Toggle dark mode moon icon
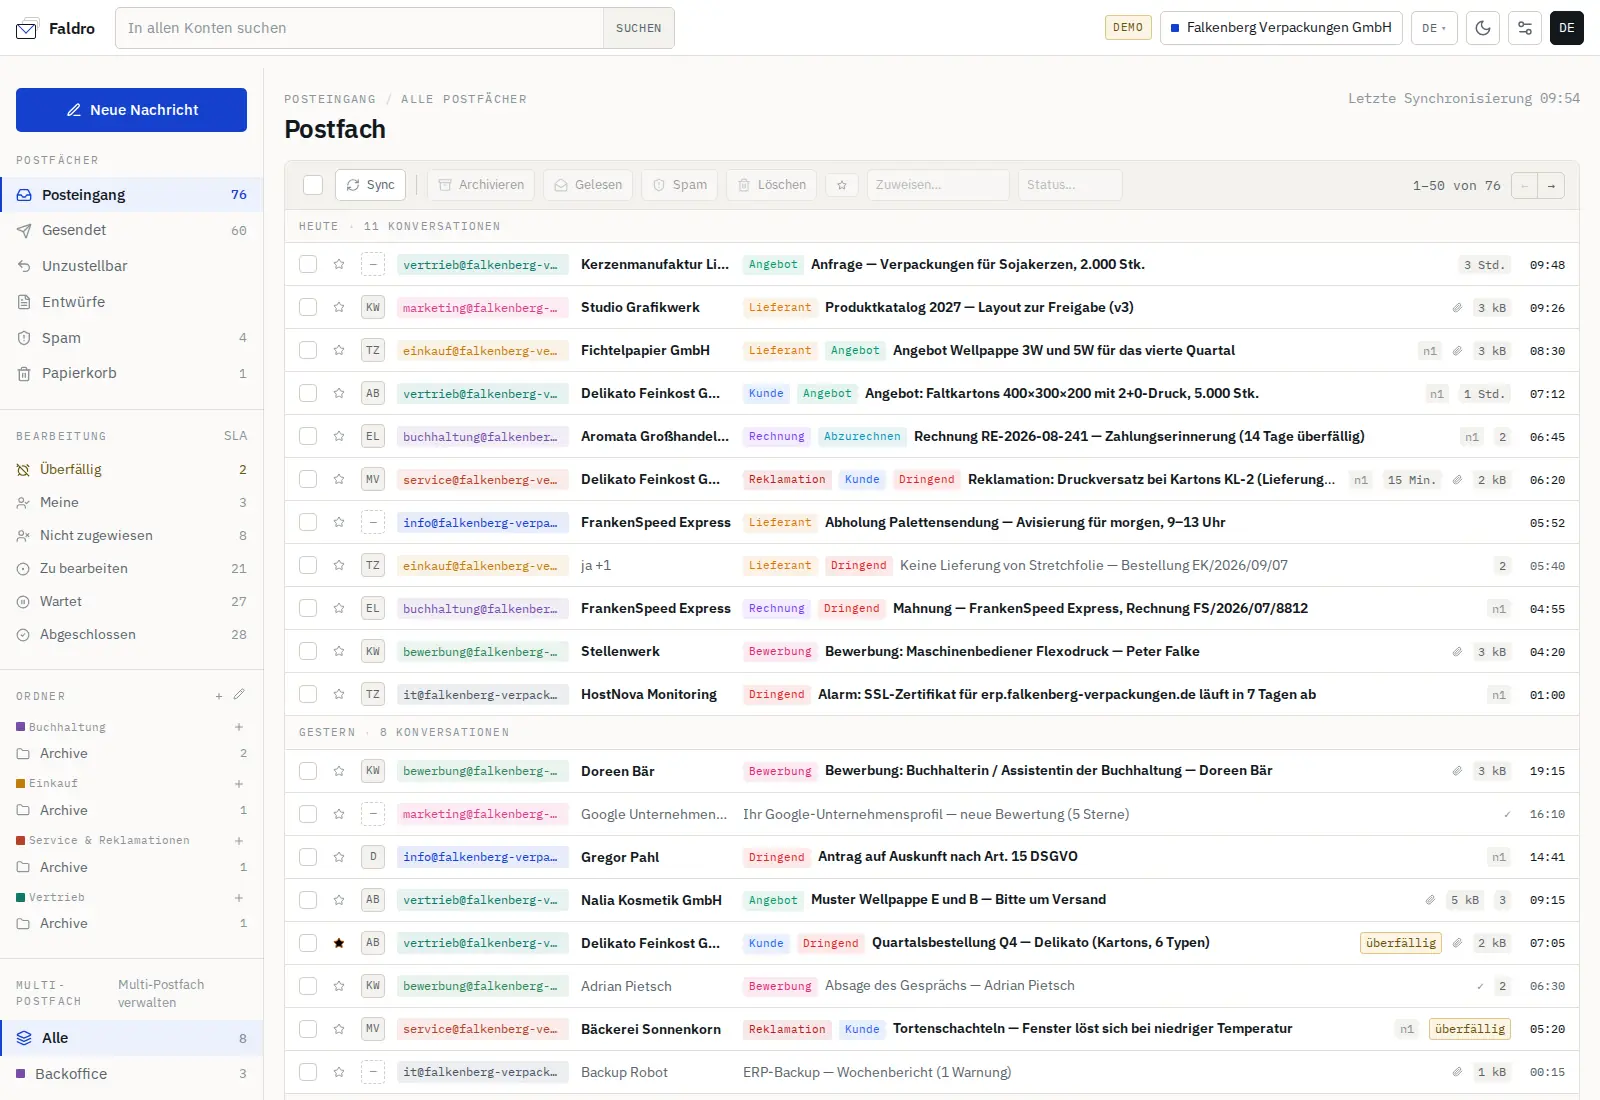The height and width of the screenshot is (1100, 1600). tap(1483, 28)
